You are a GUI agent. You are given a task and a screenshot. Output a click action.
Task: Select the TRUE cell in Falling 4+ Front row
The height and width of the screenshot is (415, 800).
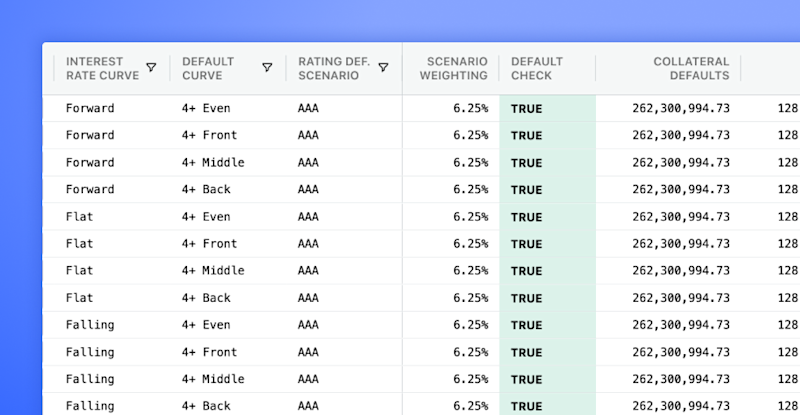click(x=547, y=352)
